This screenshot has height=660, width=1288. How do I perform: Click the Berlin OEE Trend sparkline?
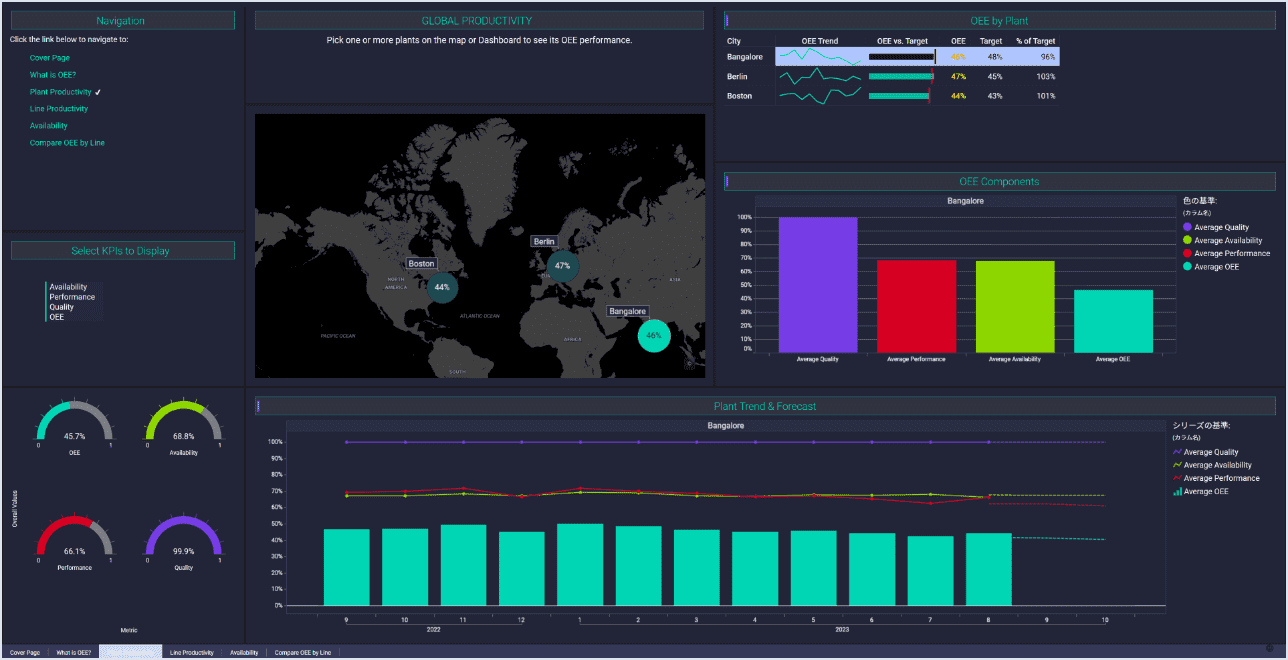[x=820, y=76]
